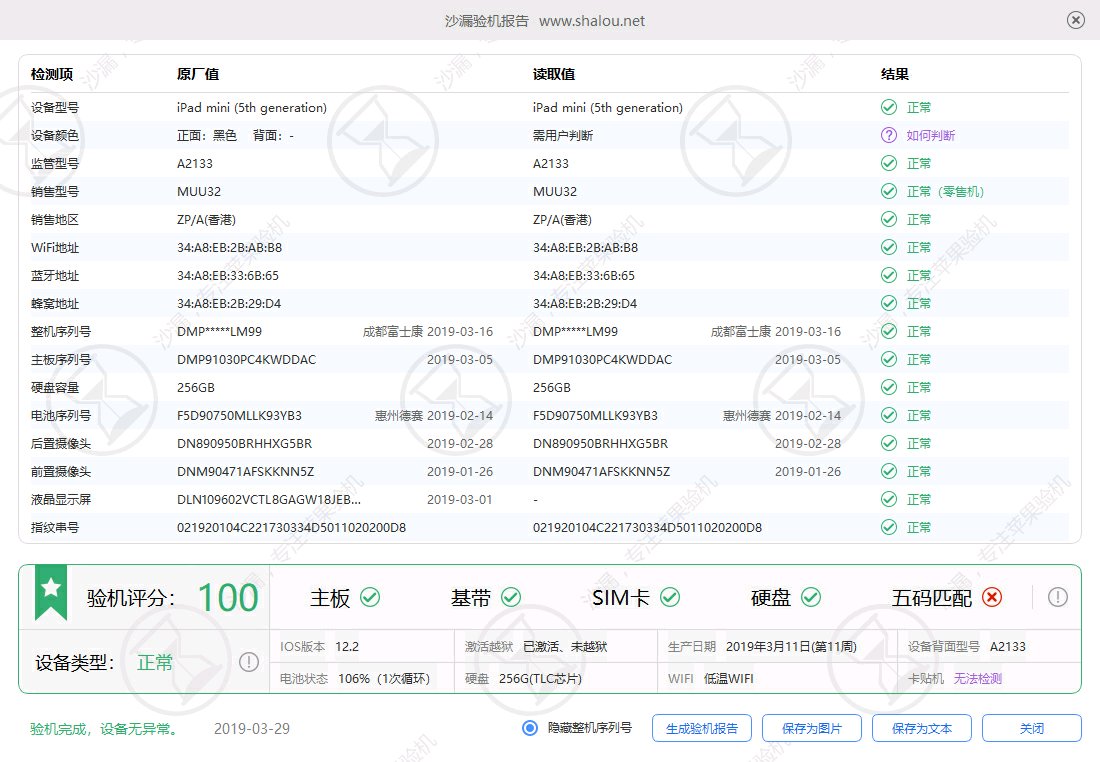Click the purple question mark icon for device color
1100x762 pixels.
pos(888,135)
